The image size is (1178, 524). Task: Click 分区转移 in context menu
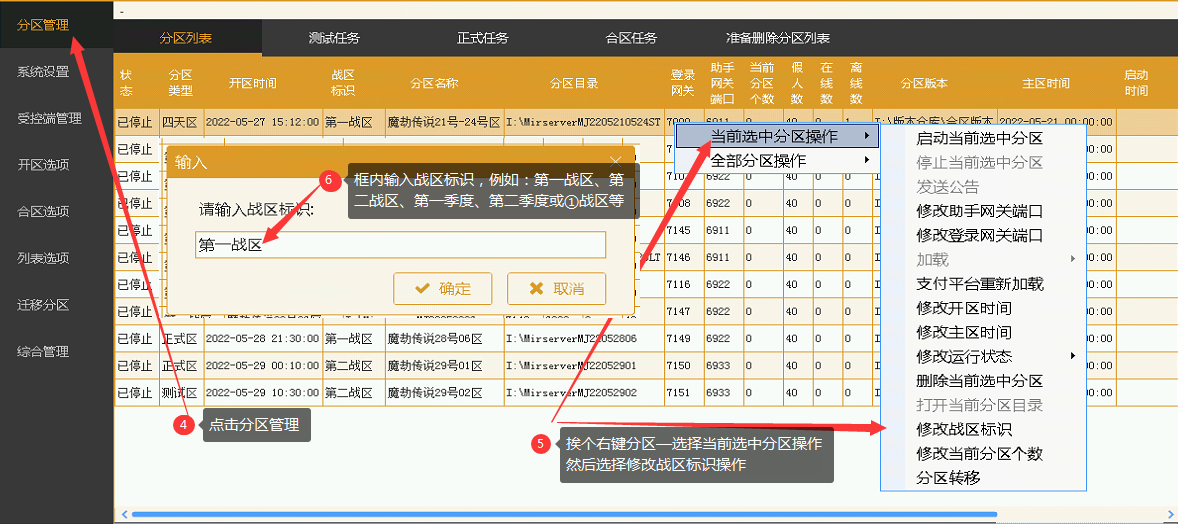coord(948,478)
